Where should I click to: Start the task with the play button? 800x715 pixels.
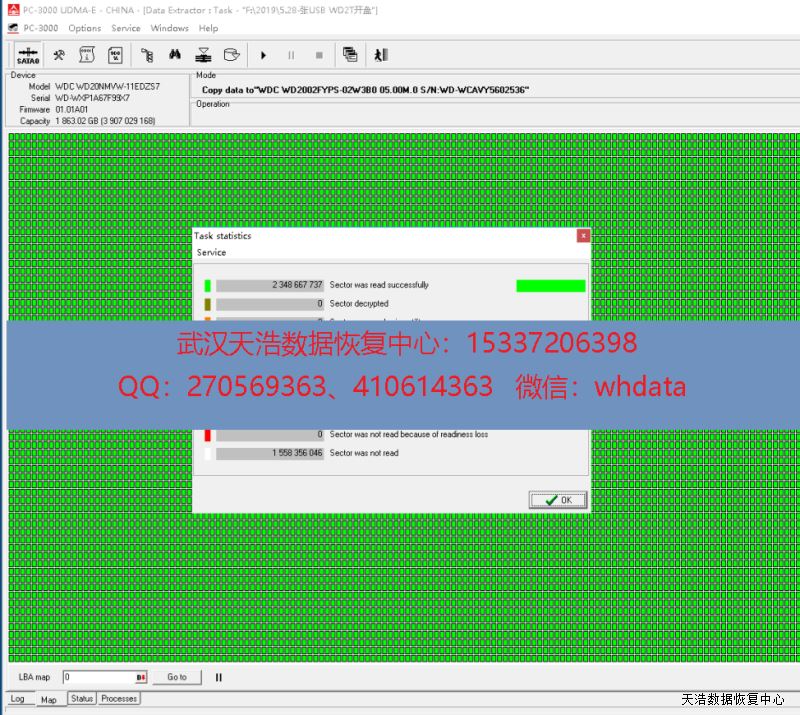pos(263,55)
